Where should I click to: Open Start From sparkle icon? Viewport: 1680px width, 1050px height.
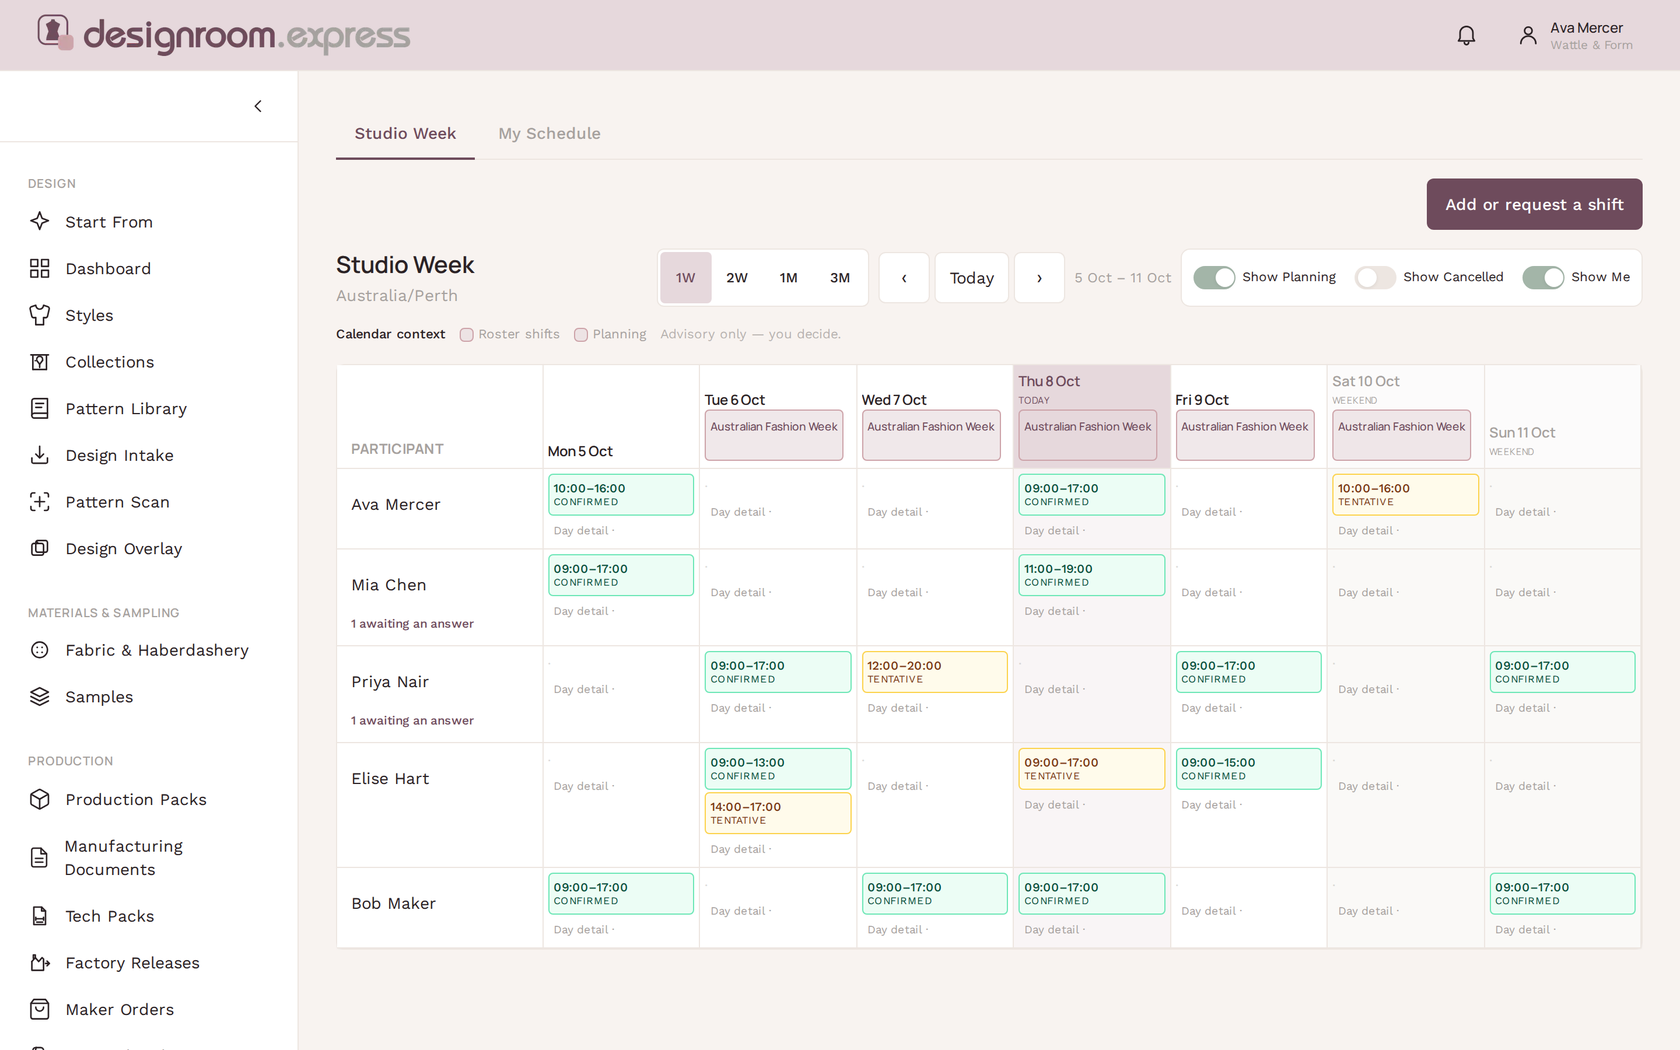pos(40,221)
